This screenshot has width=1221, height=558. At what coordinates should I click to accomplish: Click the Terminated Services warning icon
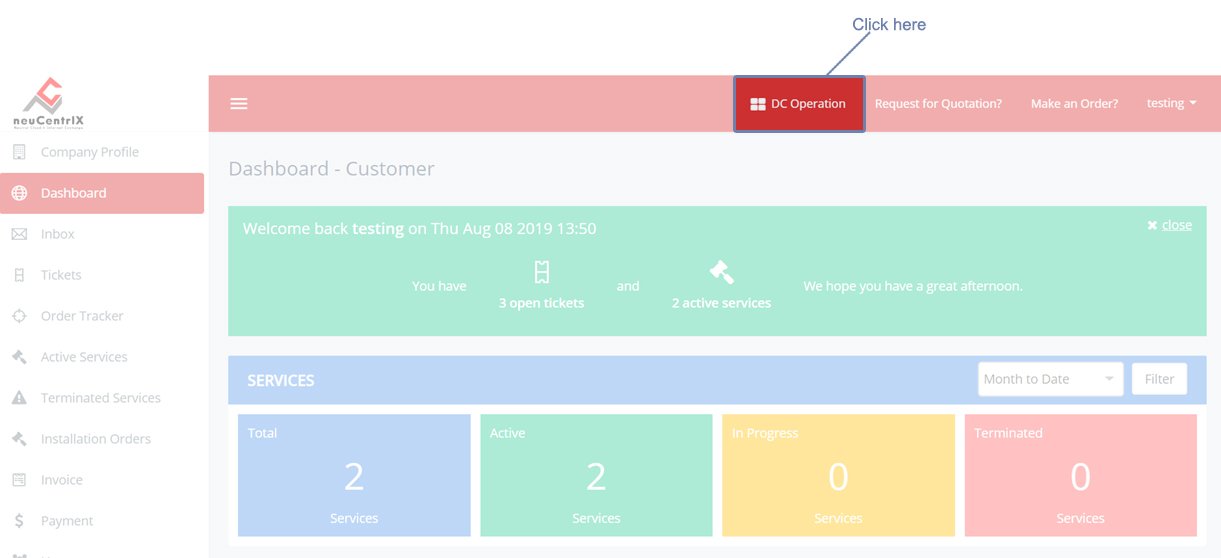click(x=19, y=398)
